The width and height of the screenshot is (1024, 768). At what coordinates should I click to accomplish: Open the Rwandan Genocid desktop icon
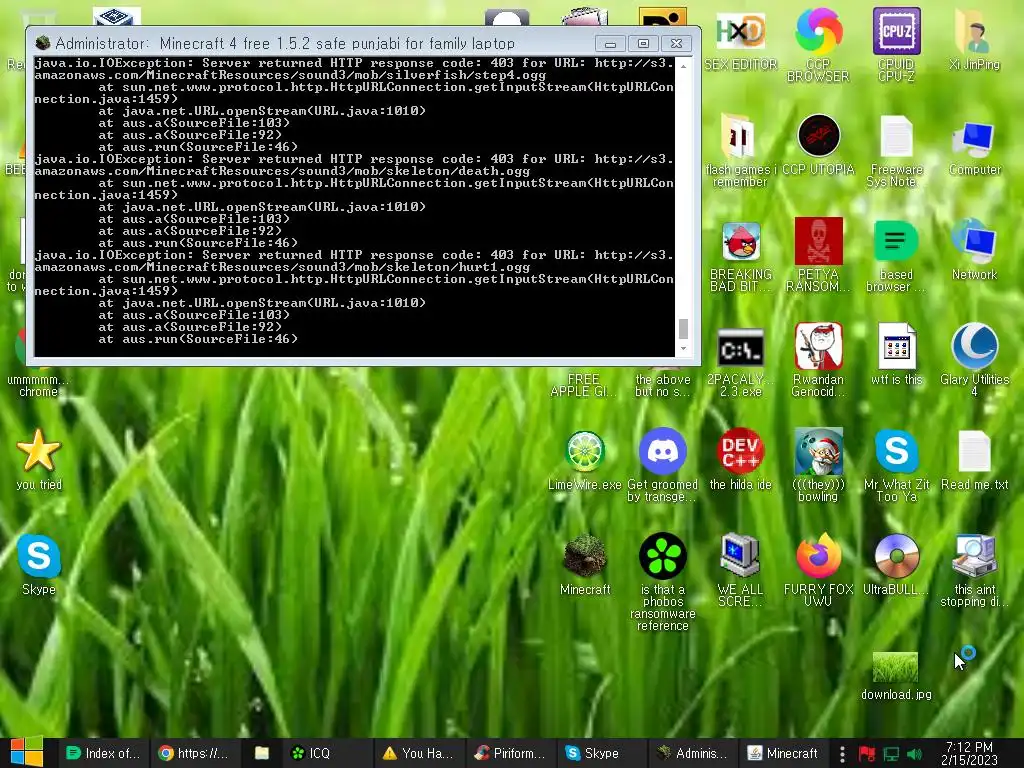(x=818, y=346)
